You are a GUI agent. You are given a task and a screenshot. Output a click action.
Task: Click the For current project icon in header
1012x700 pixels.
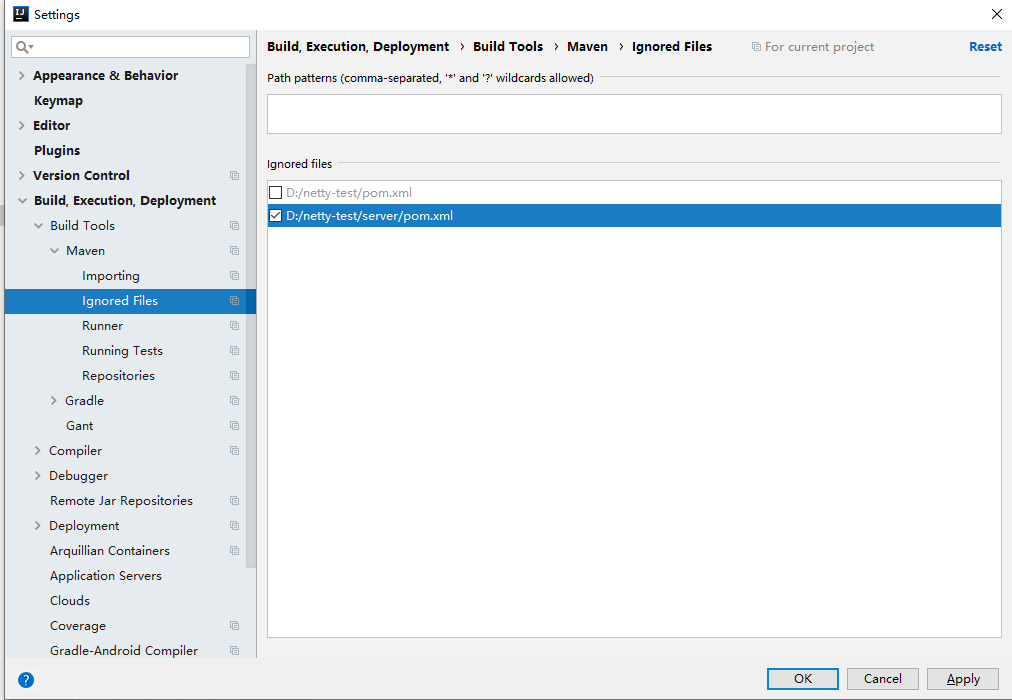(756, 47)
